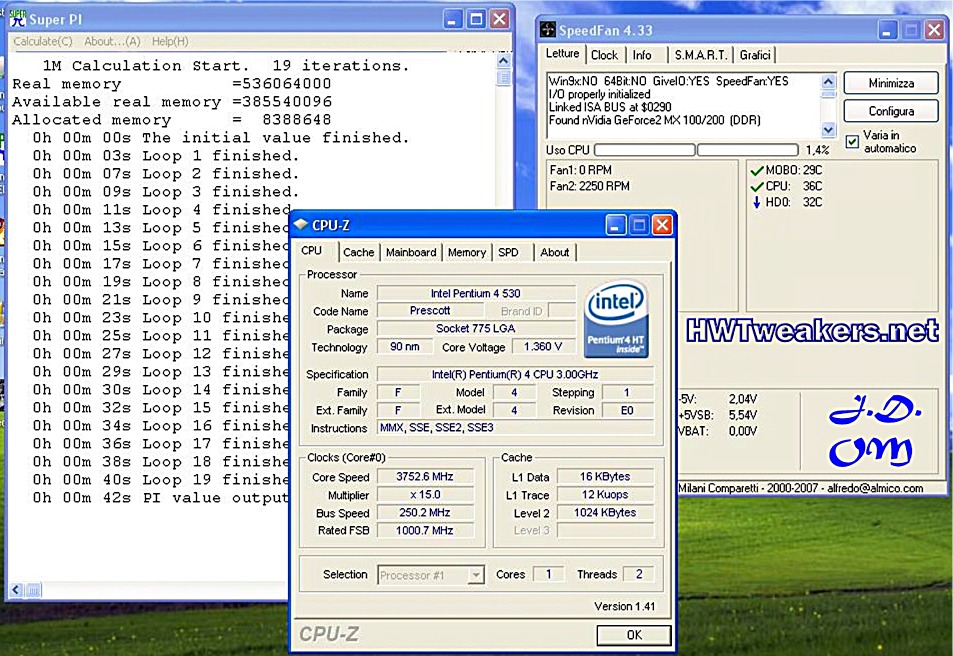Image resolution: width=953 pixels, height=656 pixels.
Task: Open the About menu in Super PI
Action: [x=112, y=41]
